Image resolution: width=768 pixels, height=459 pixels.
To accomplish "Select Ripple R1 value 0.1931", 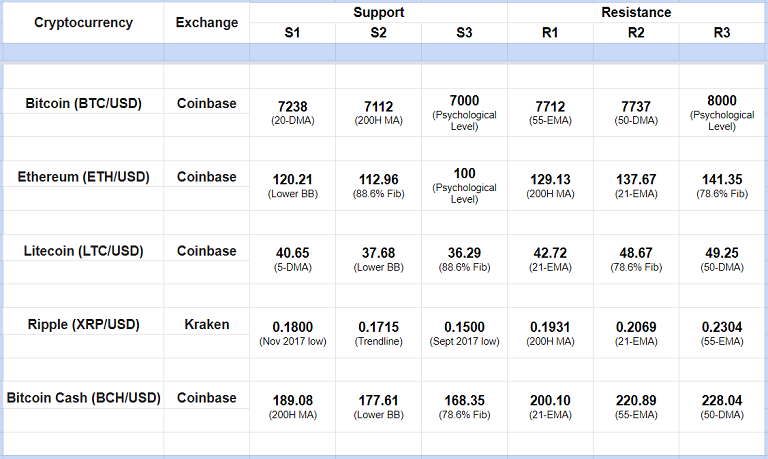I will (x=550, y=327).
